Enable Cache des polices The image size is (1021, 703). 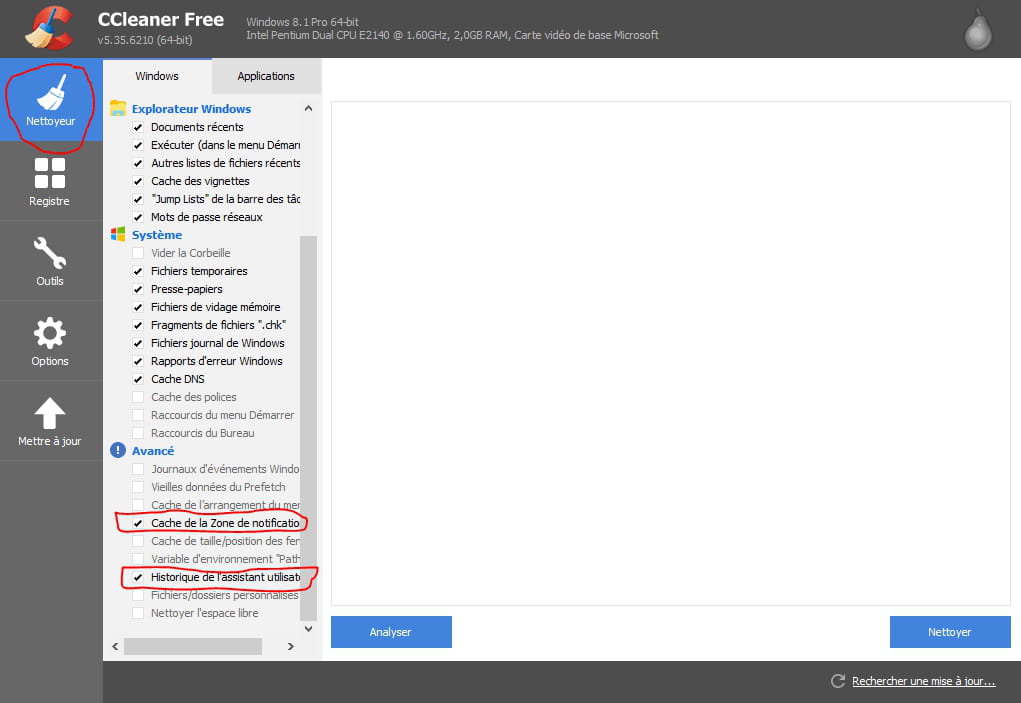pyautogui.click(x=138, y=397)
